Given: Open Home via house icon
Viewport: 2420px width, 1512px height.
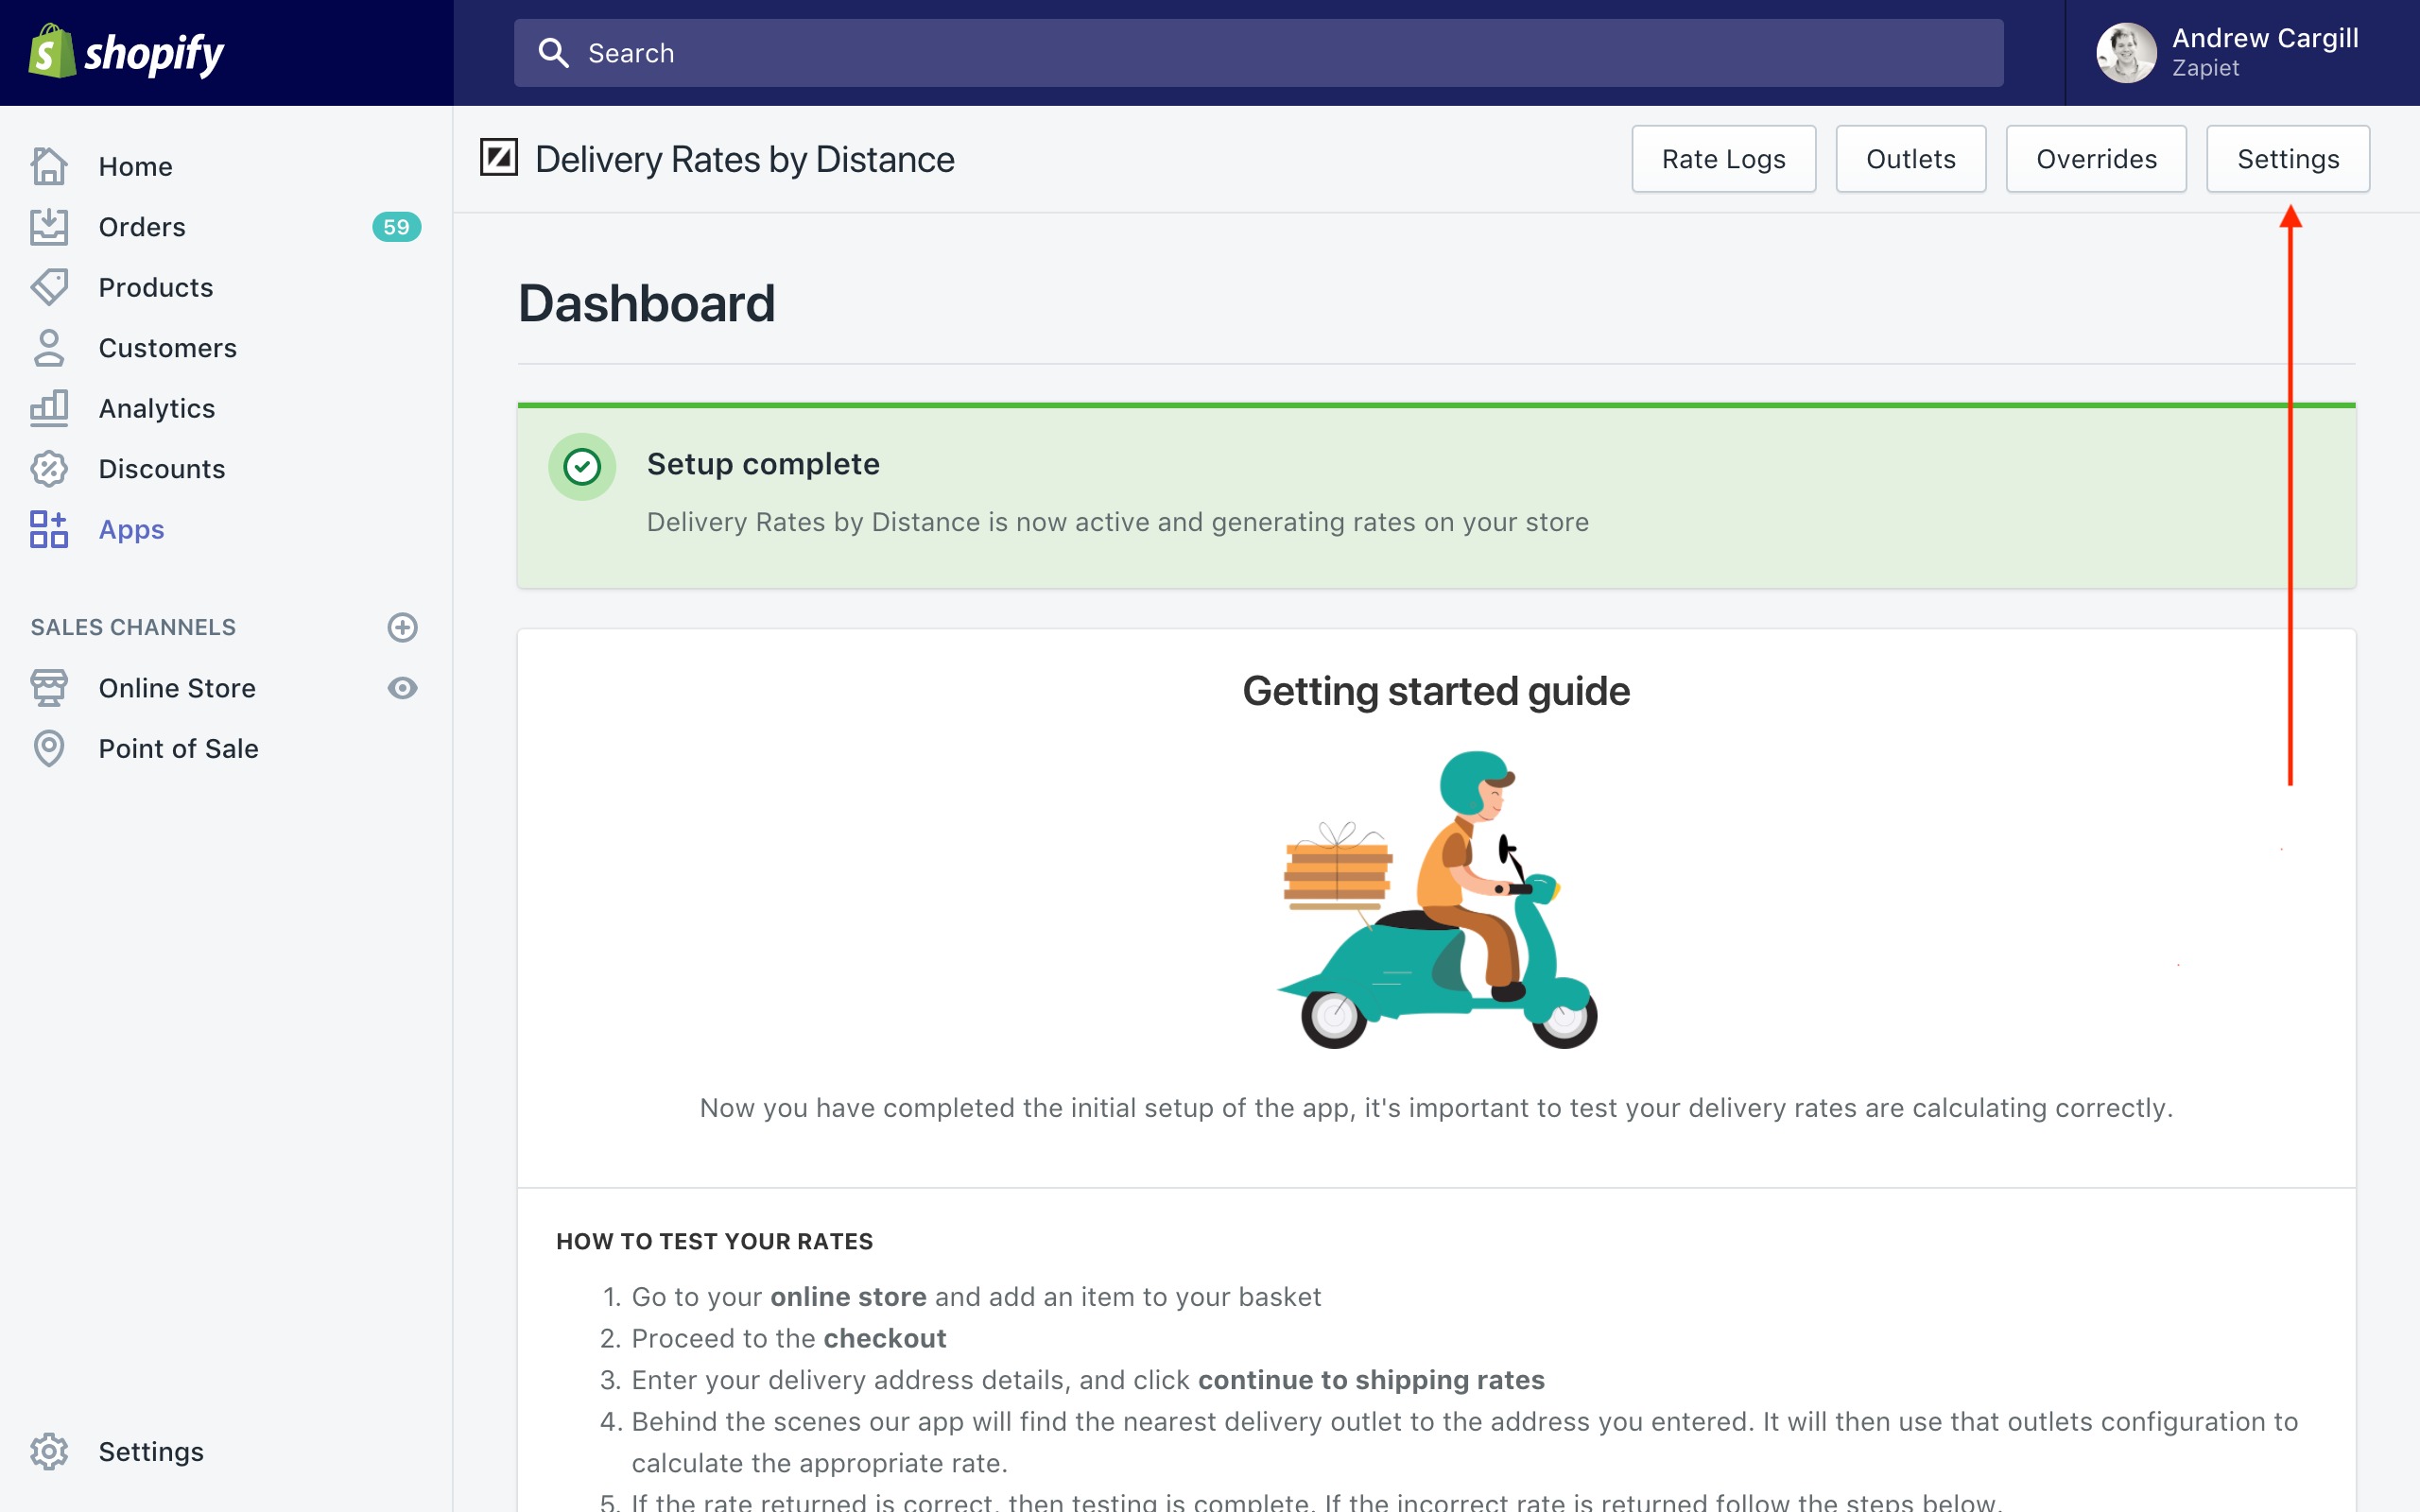Looking at the screenshot, I should (49, 166).
